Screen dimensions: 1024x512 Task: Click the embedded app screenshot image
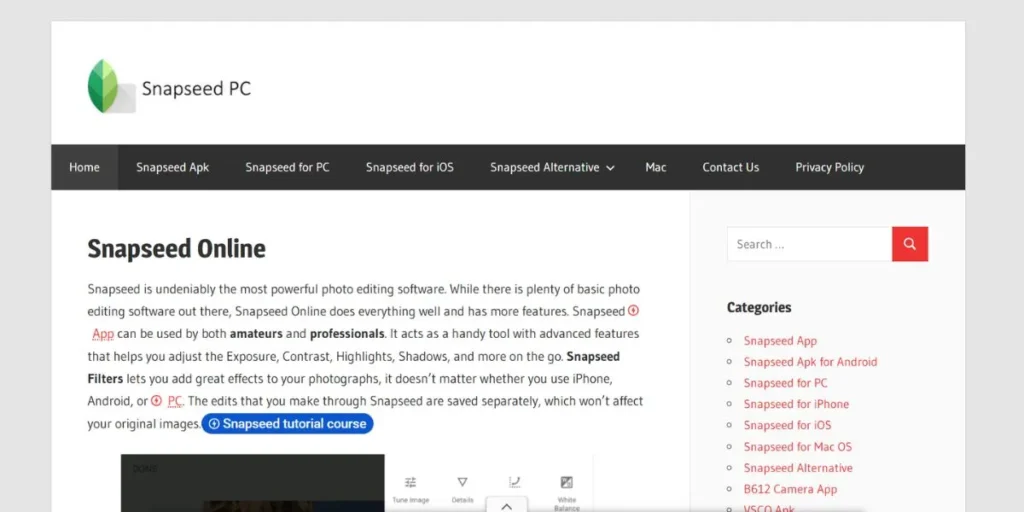point(357,483)
